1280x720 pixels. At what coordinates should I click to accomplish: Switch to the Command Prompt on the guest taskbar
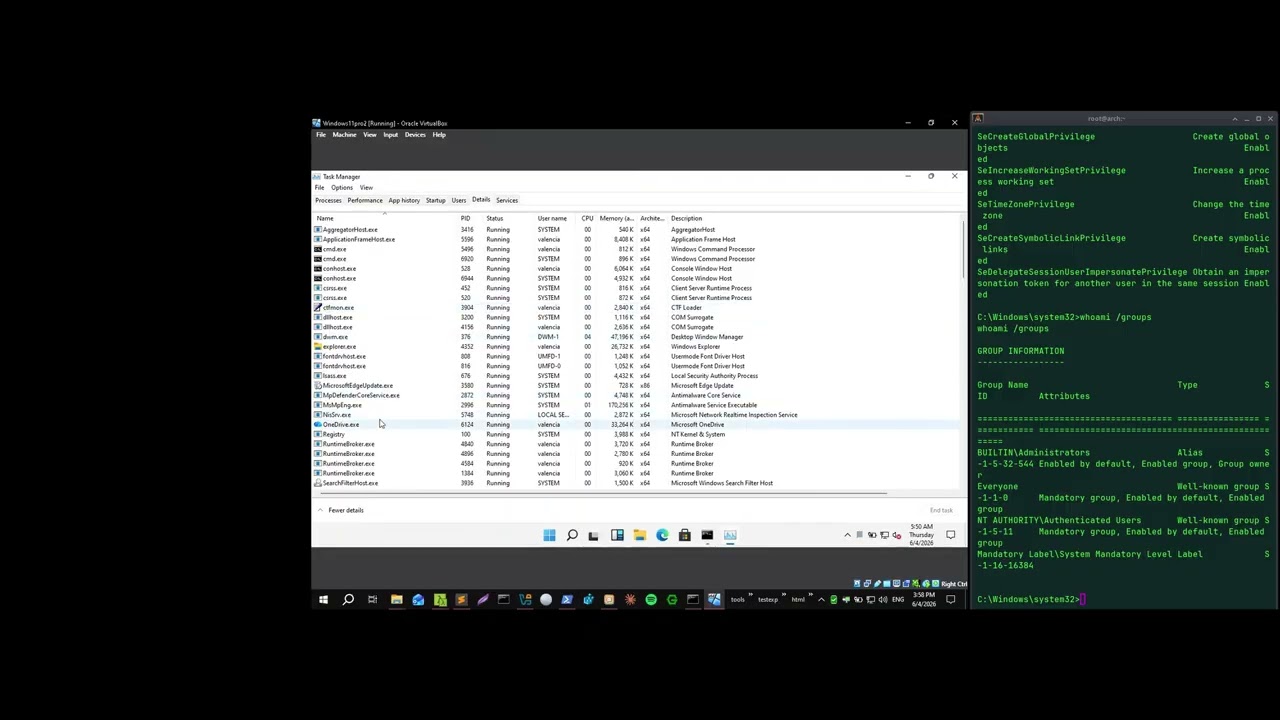point(707,535)
